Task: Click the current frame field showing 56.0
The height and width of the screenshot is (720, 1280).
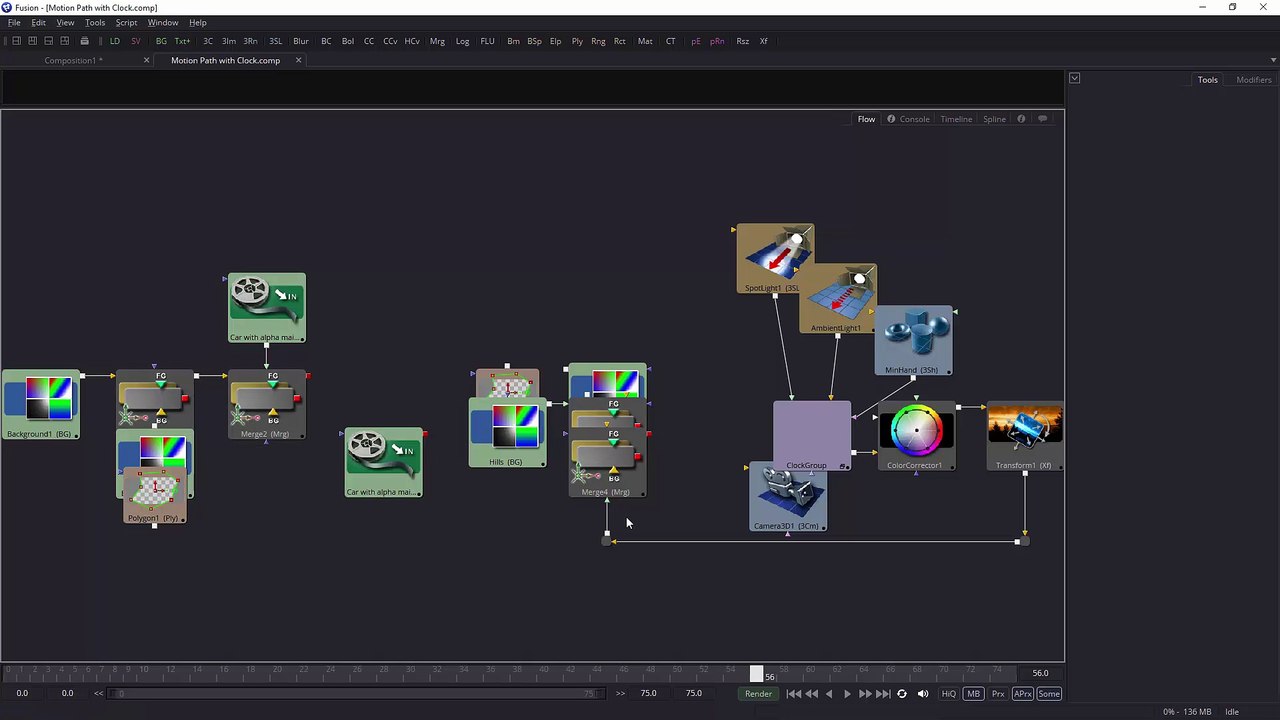Action: point(1040,673)
